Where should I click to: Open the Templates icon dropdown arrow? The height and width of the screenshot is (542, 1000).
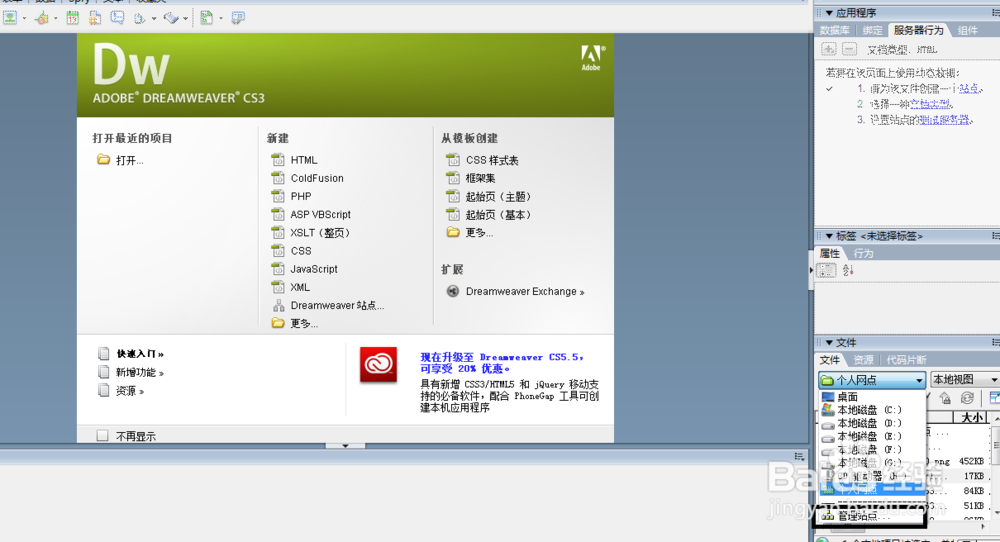(x=221, y=18)
